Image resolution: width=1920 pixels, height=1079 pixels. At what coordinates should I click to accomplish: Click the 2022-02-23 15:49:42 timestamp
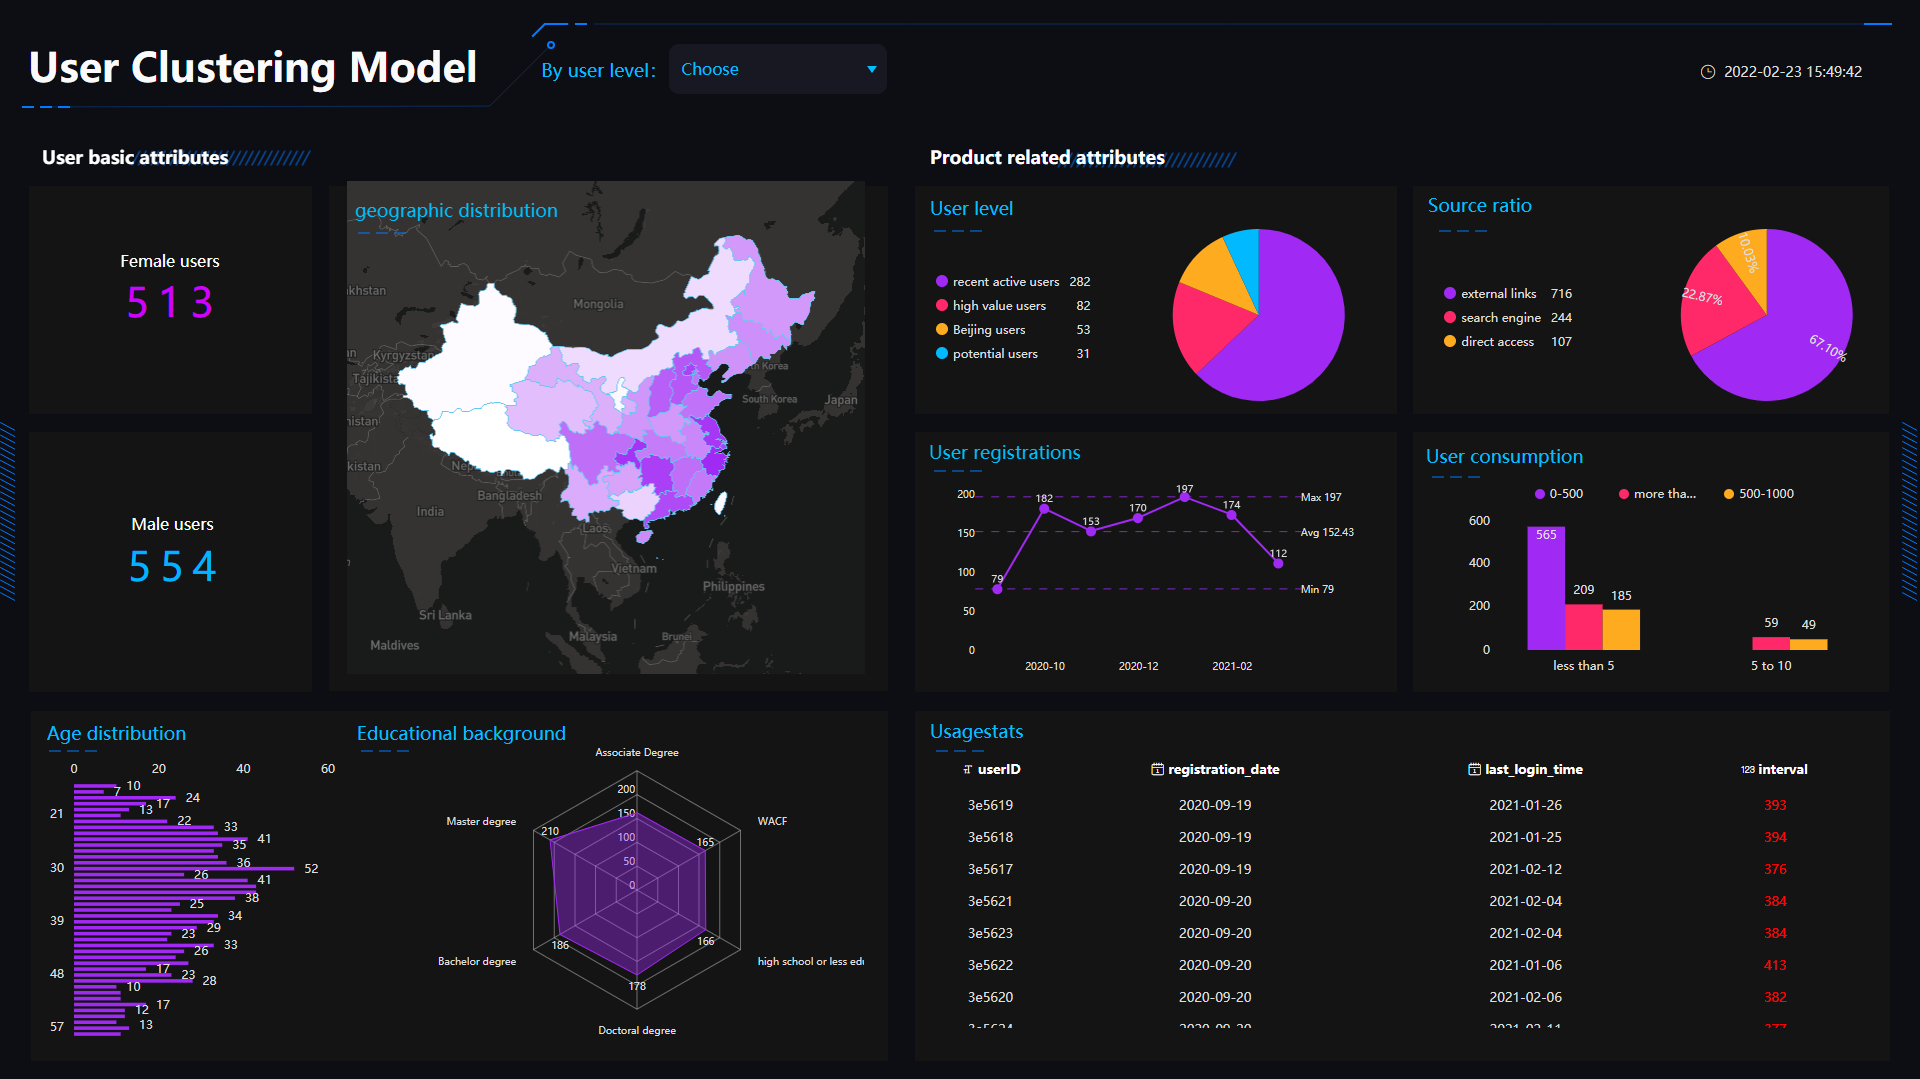coord(1792,72)
